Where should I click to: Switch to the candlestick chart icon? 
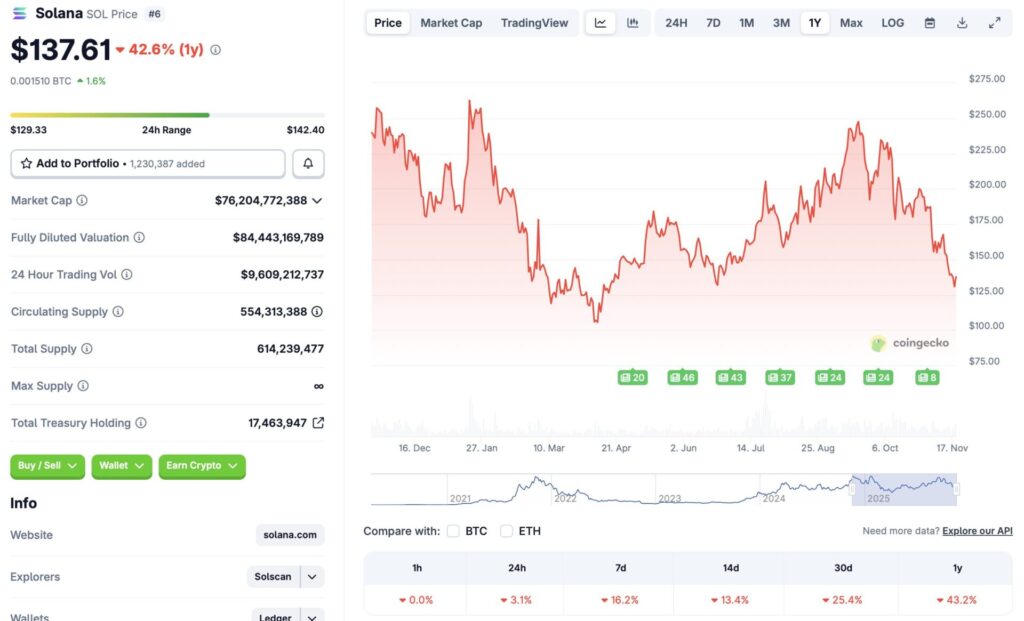(633, 22)
